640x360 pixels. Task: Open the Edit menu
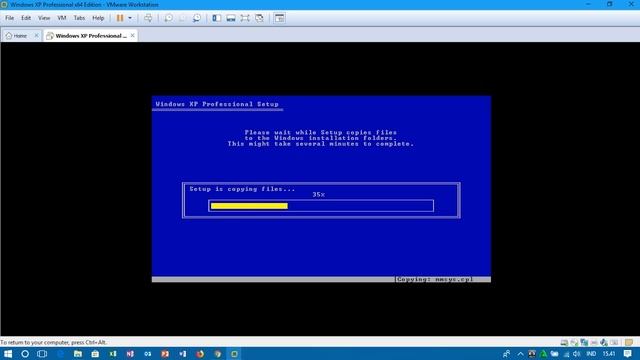[26, 18]
